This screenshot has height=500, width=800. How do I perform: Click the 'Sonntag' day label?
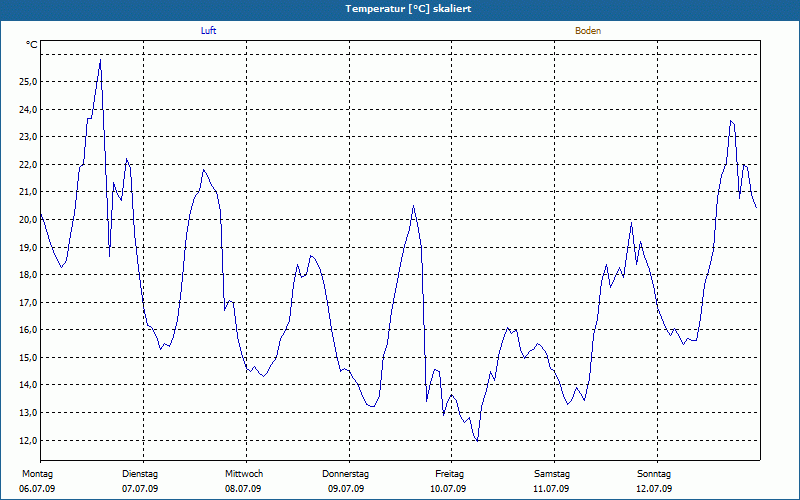coord(654,474)
